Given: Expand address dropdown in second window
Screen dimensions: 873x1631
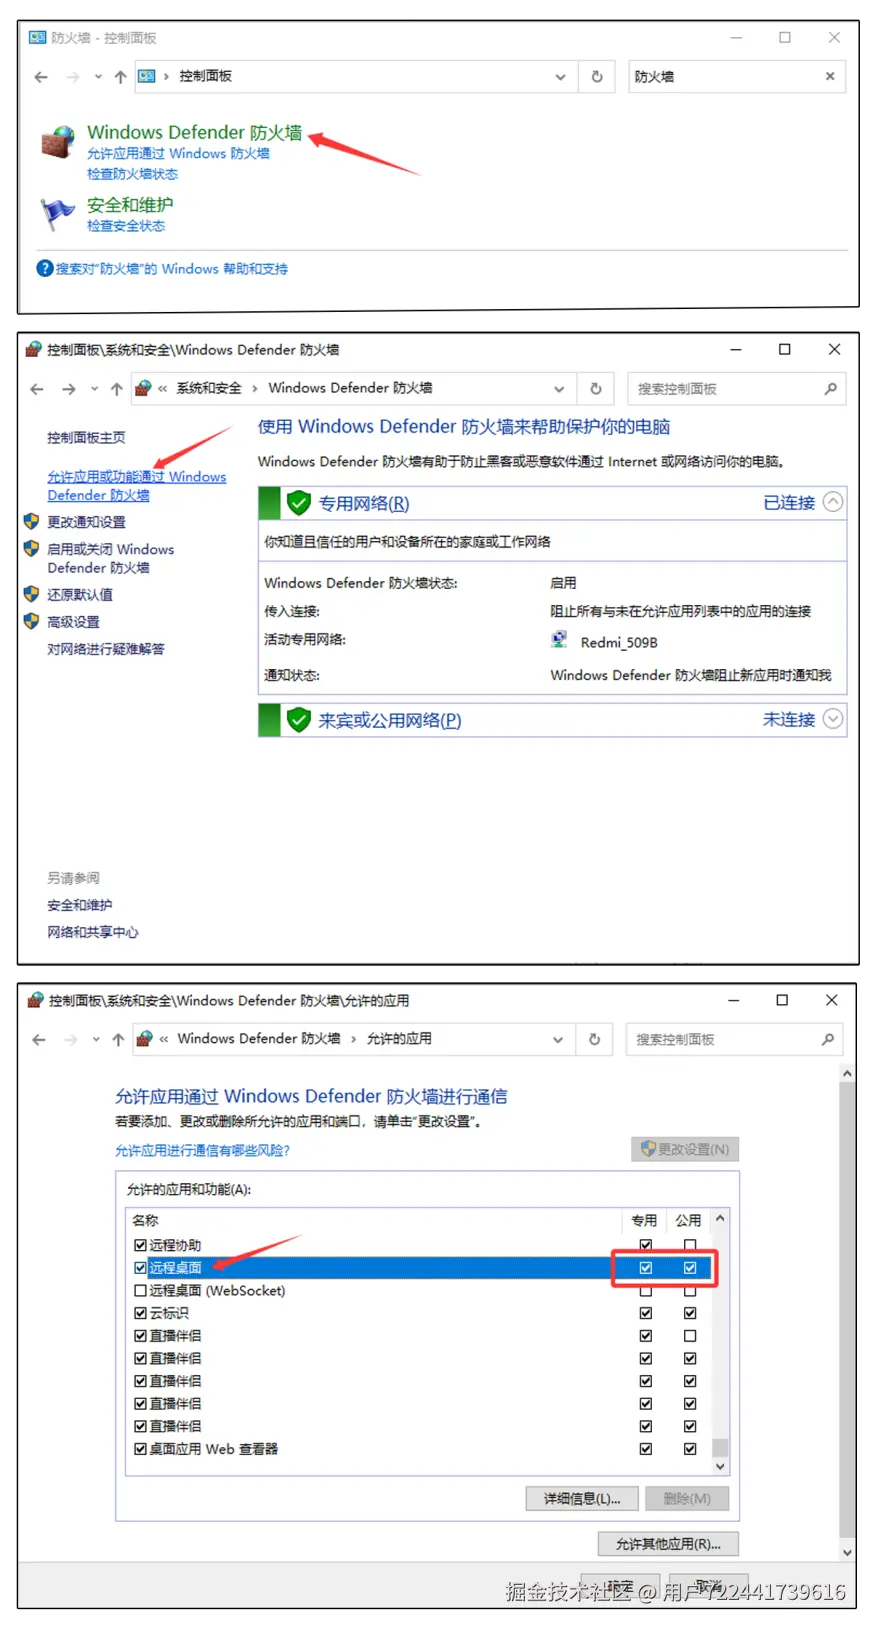Looking at the screenshot, I should 559,389.
